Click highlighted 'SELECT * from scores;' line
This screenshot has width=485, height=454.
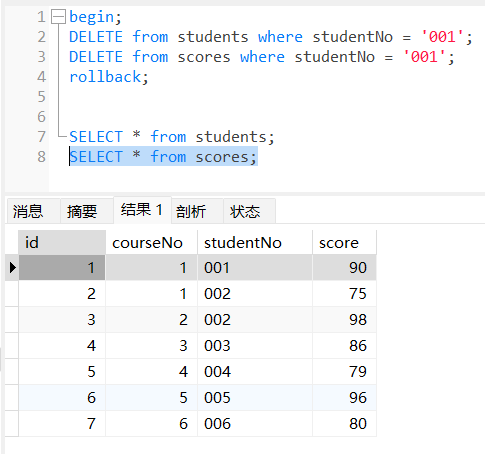tap(163, 157)
